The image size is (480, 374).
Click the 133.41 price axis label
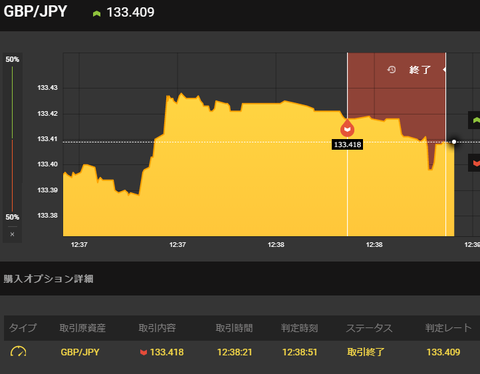(x=47, y=139)
